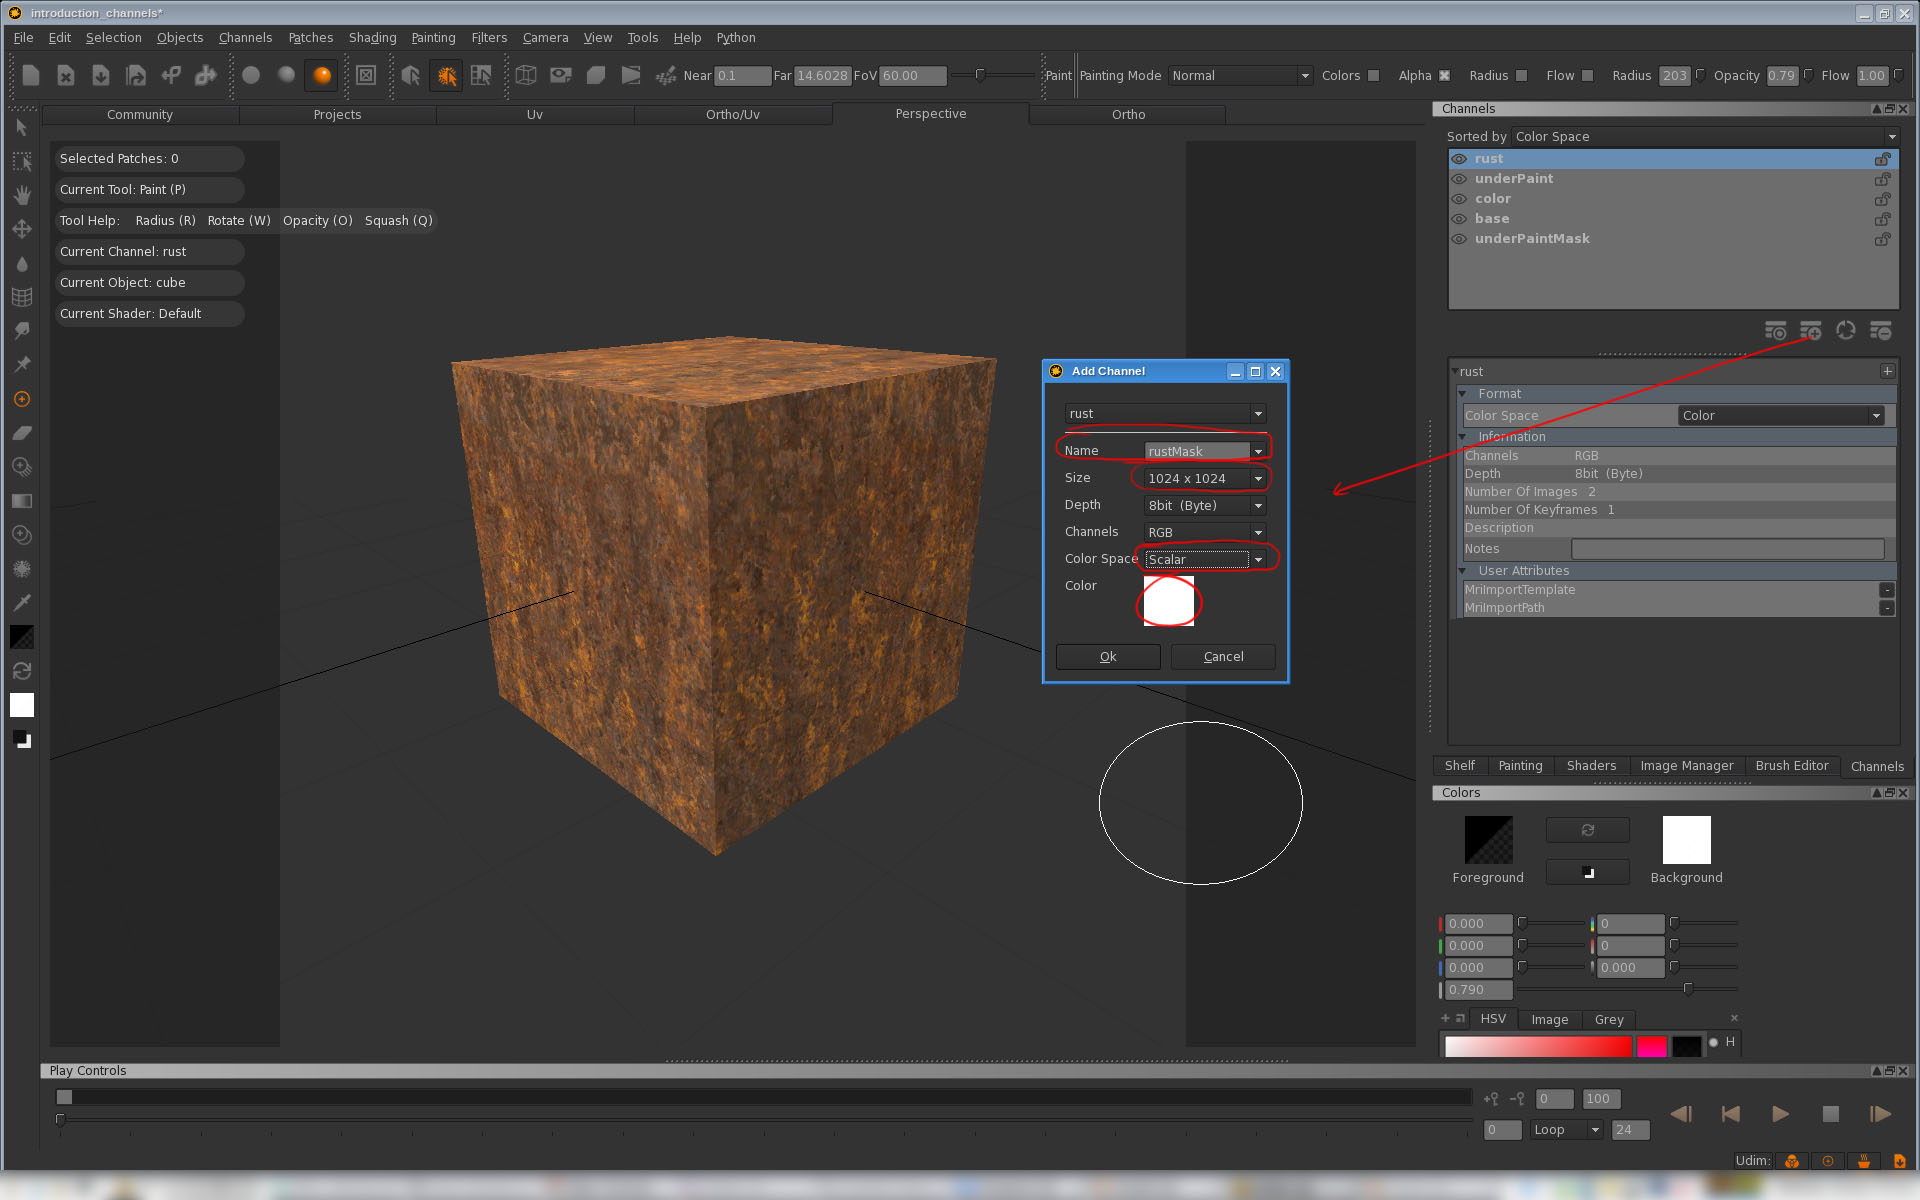Viewport: 1920px width, 1200px height.
Task: Click the circular arrows convert channel icon
Action: (1846, 330)
